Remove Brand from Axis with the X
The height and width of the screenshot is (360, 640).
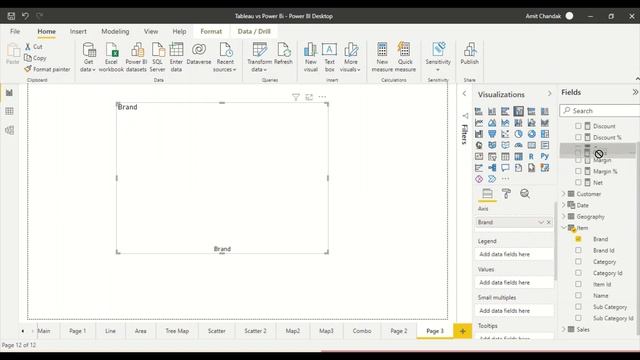click(x=549, y=222)
